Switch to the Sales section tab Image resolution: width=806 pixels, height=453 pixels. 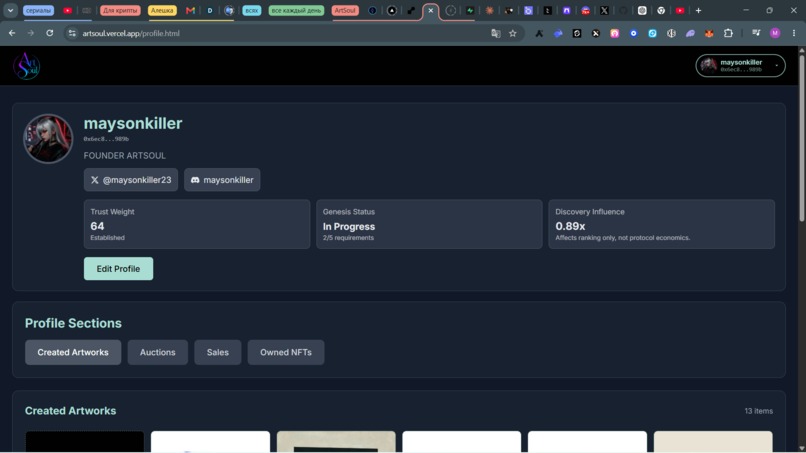pyautogui.click(x=217, y=352)
